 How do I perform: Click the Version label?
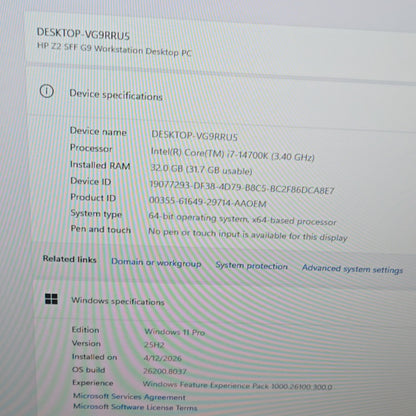point(86,343)
